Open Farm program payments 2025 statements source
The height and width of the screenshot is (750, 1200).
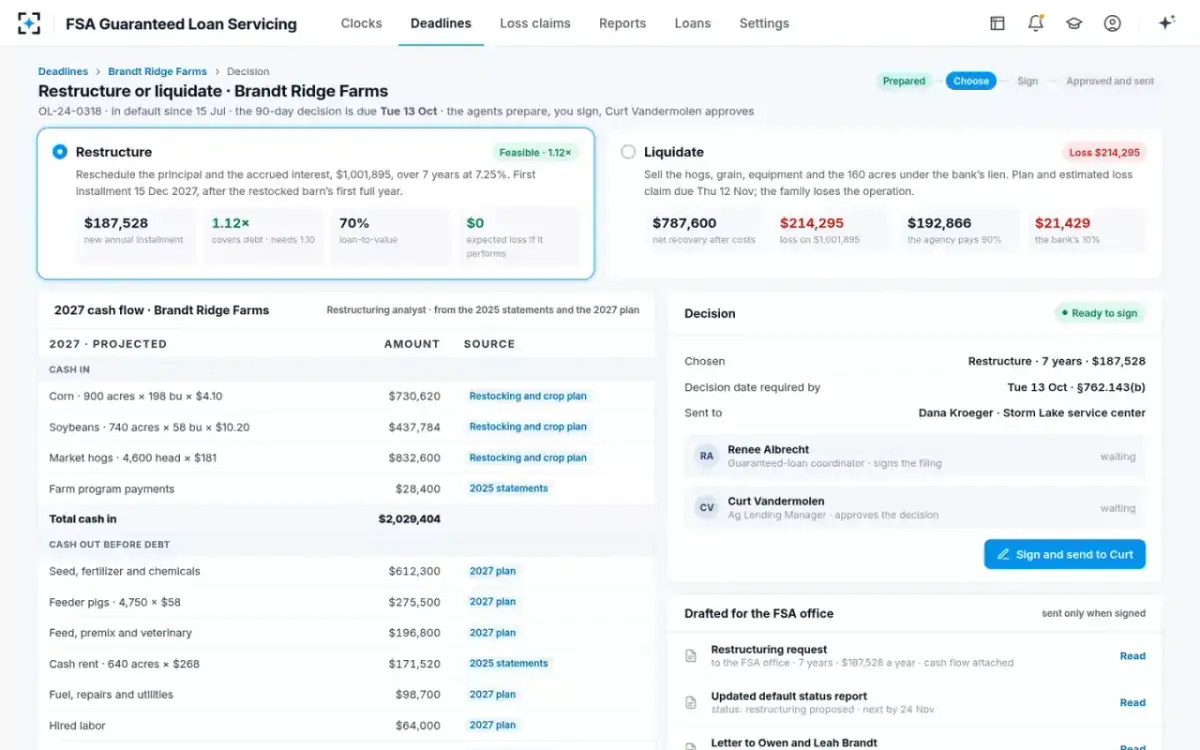tap(509, 489)
